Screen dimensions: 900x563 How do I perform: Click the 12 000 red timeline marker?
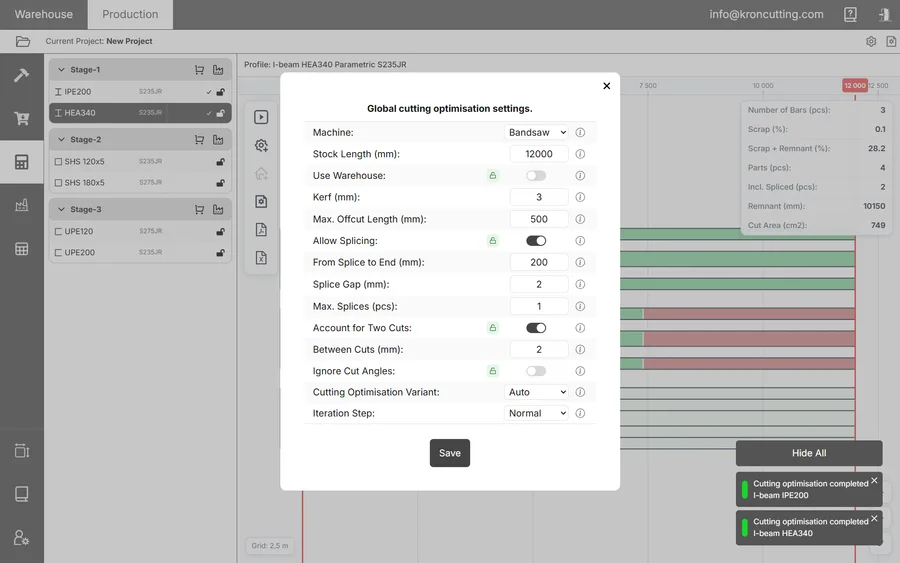click(x=855, y=86)
